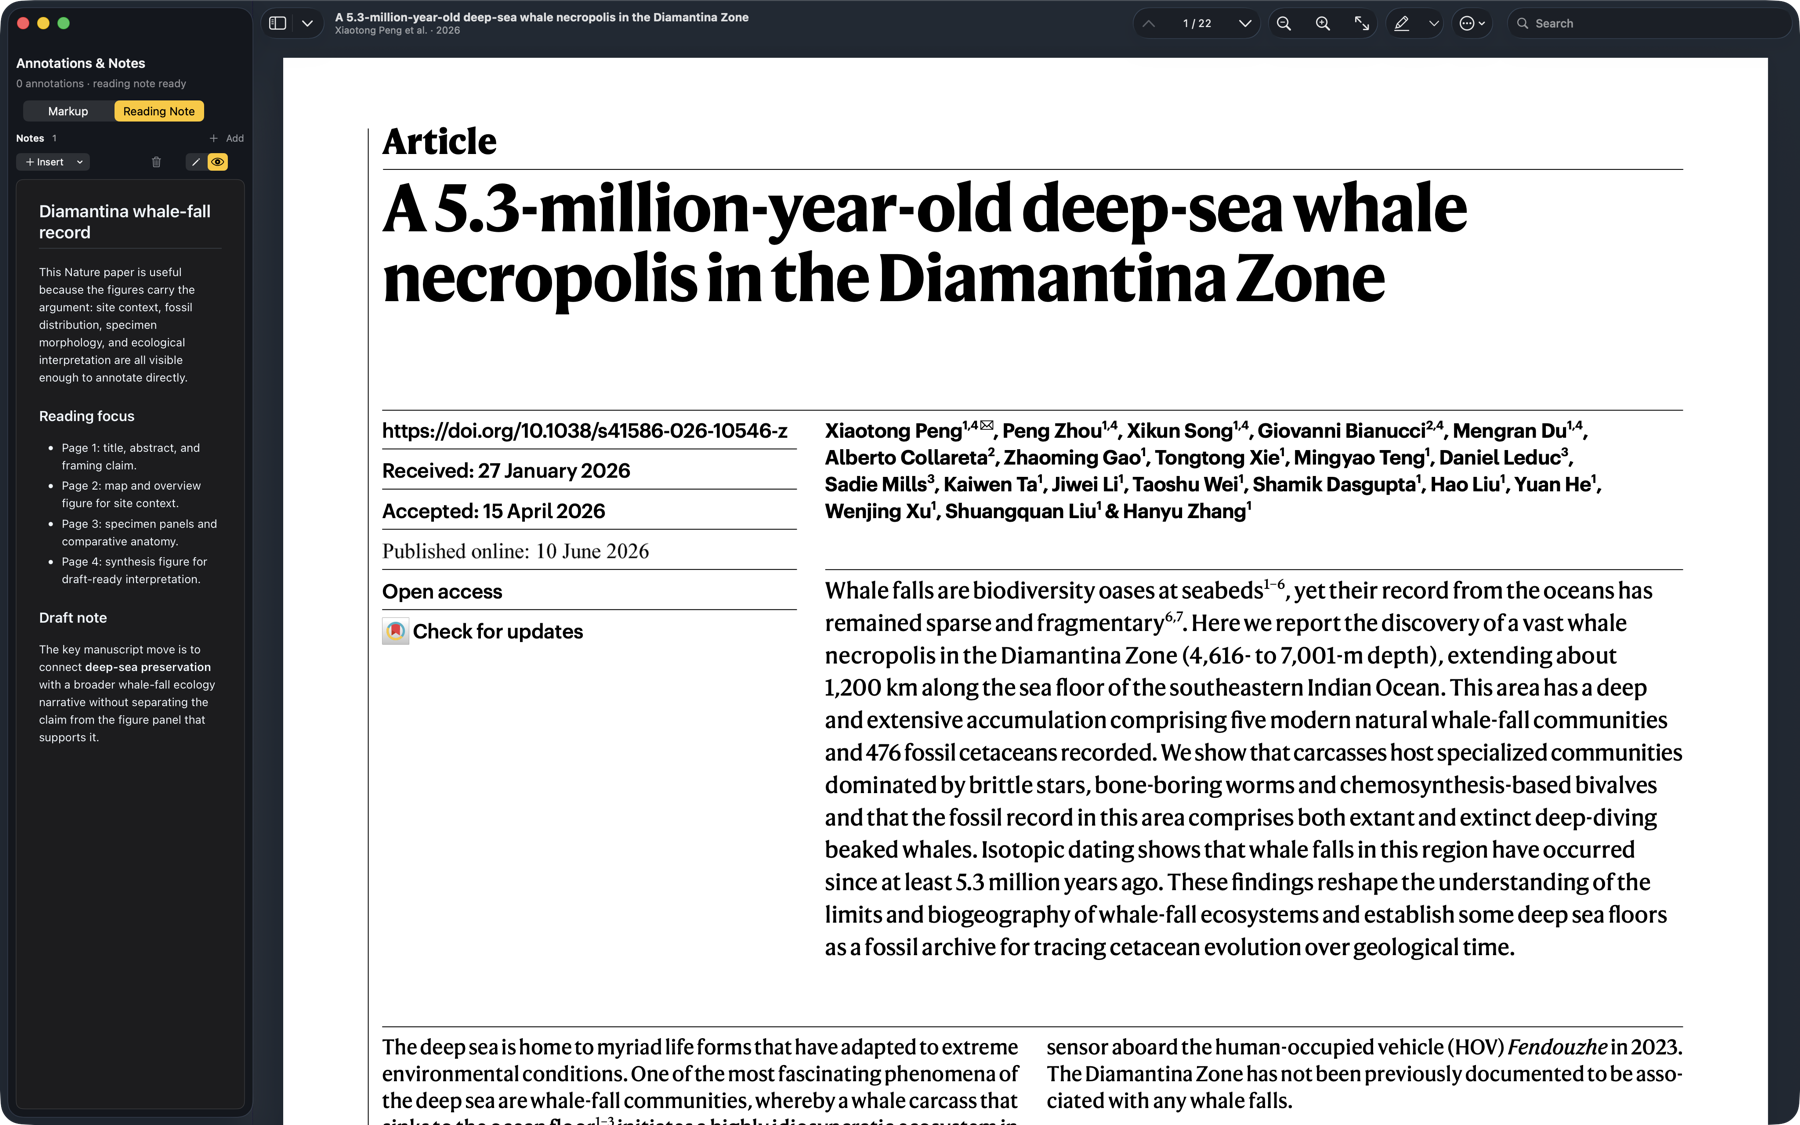Click the zoom out magnifier icon
This screenshot has width=1800, height=1125.
(1284, 23)
